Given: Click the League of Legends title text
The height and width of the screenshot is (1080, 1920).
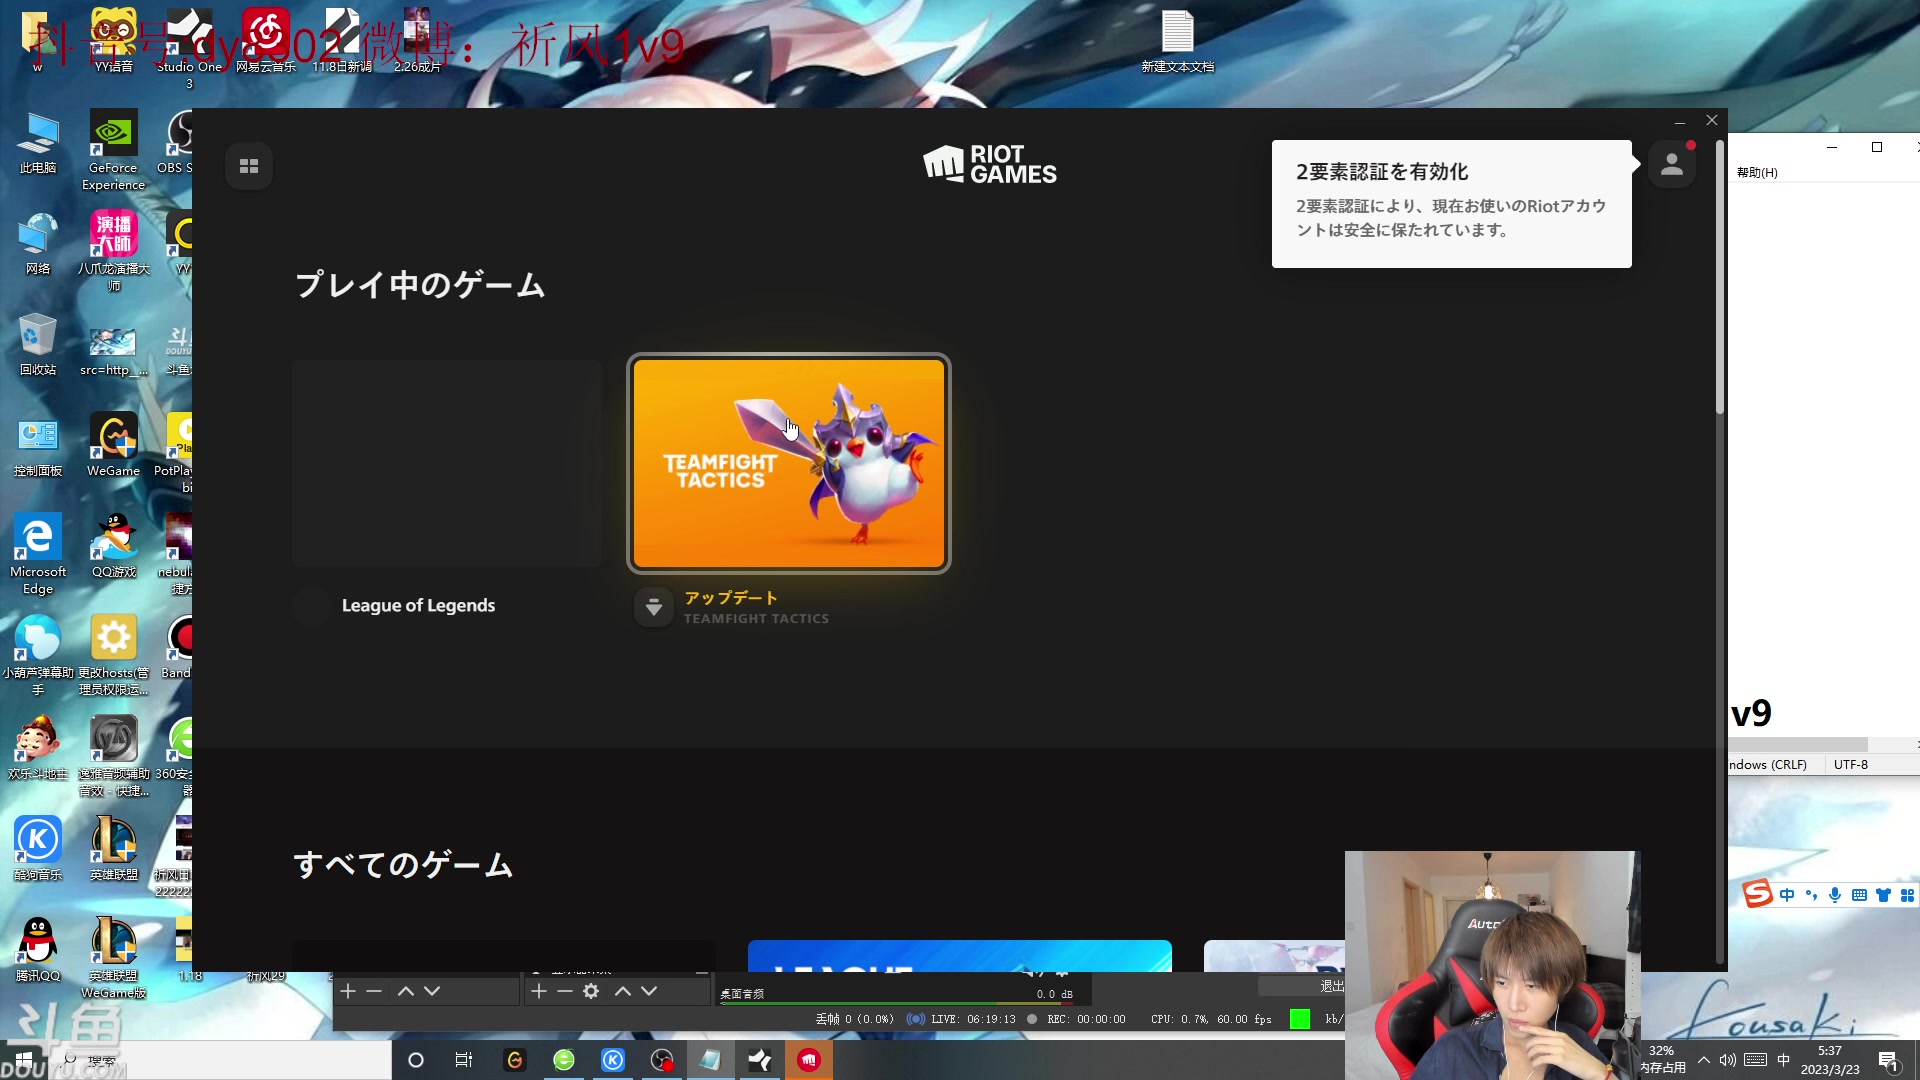Looking at the screenshot, I should [x=418, y=605].
